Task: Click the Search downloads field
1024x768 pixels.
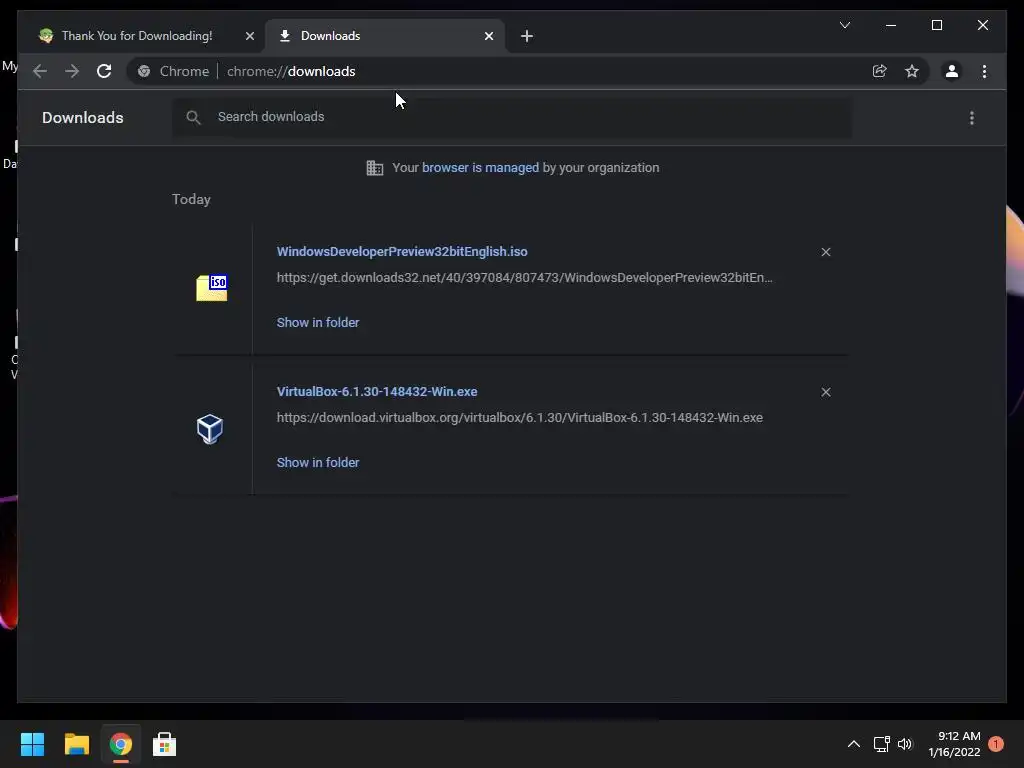Action: pos(512,117)
